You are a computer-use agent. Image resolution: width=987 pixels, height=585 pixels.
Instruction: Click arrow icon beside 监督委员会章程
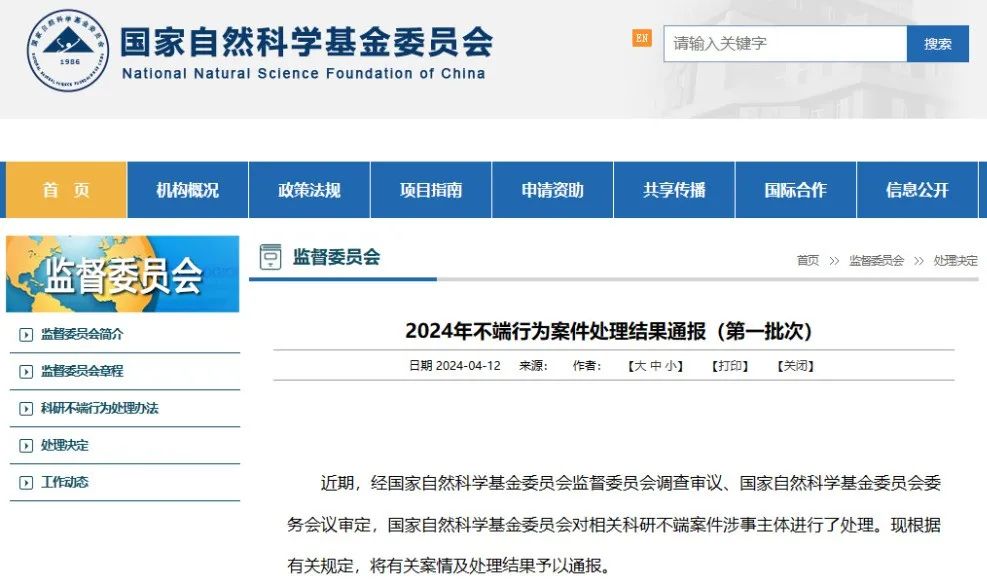pos(26,372)
